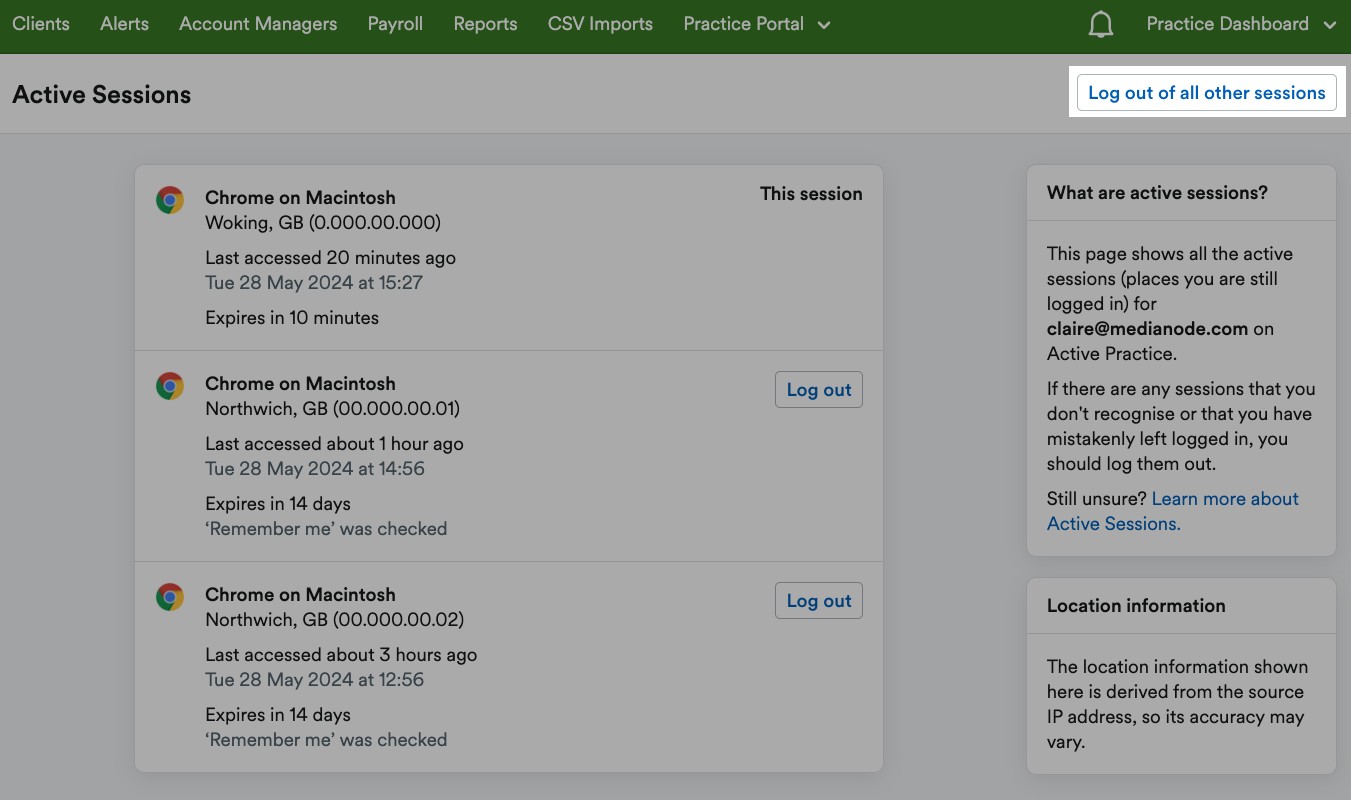Open the Clients section
The height and width of the screenshot is (800, 1351).
pyautogui.click(x=40, y=23)
